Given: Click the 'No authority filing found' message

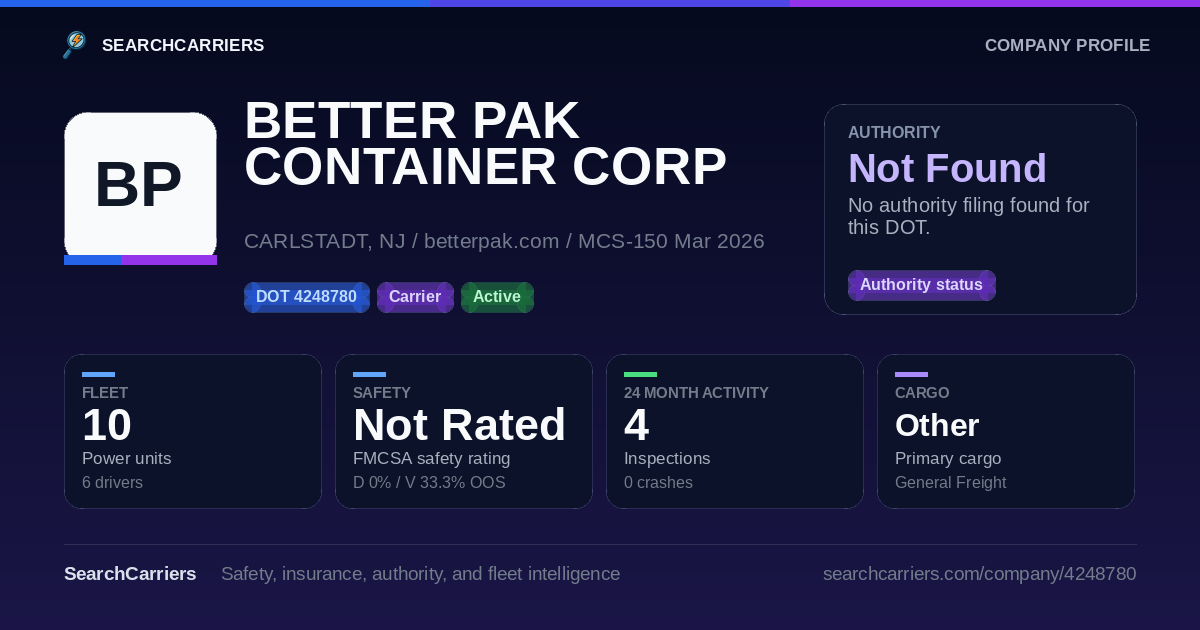Looking at the screenshot, I should [x=969, y=216].
